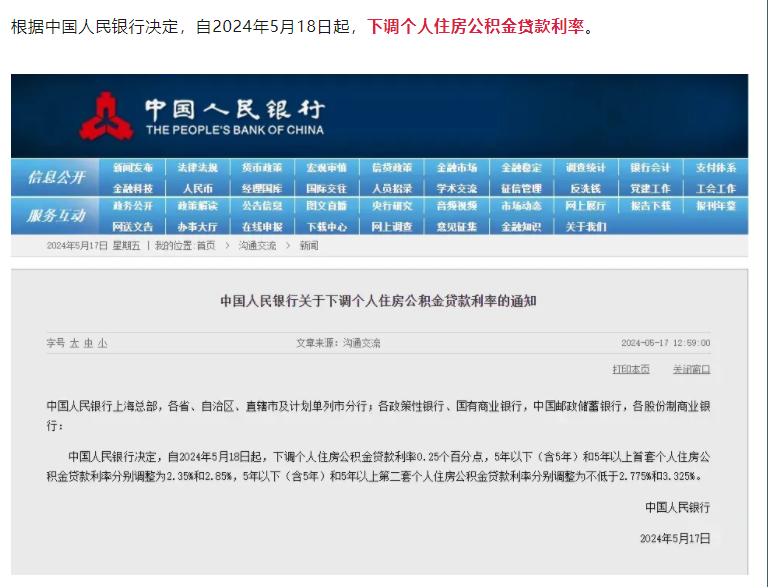Open the 下载中心 menu item

327,227
